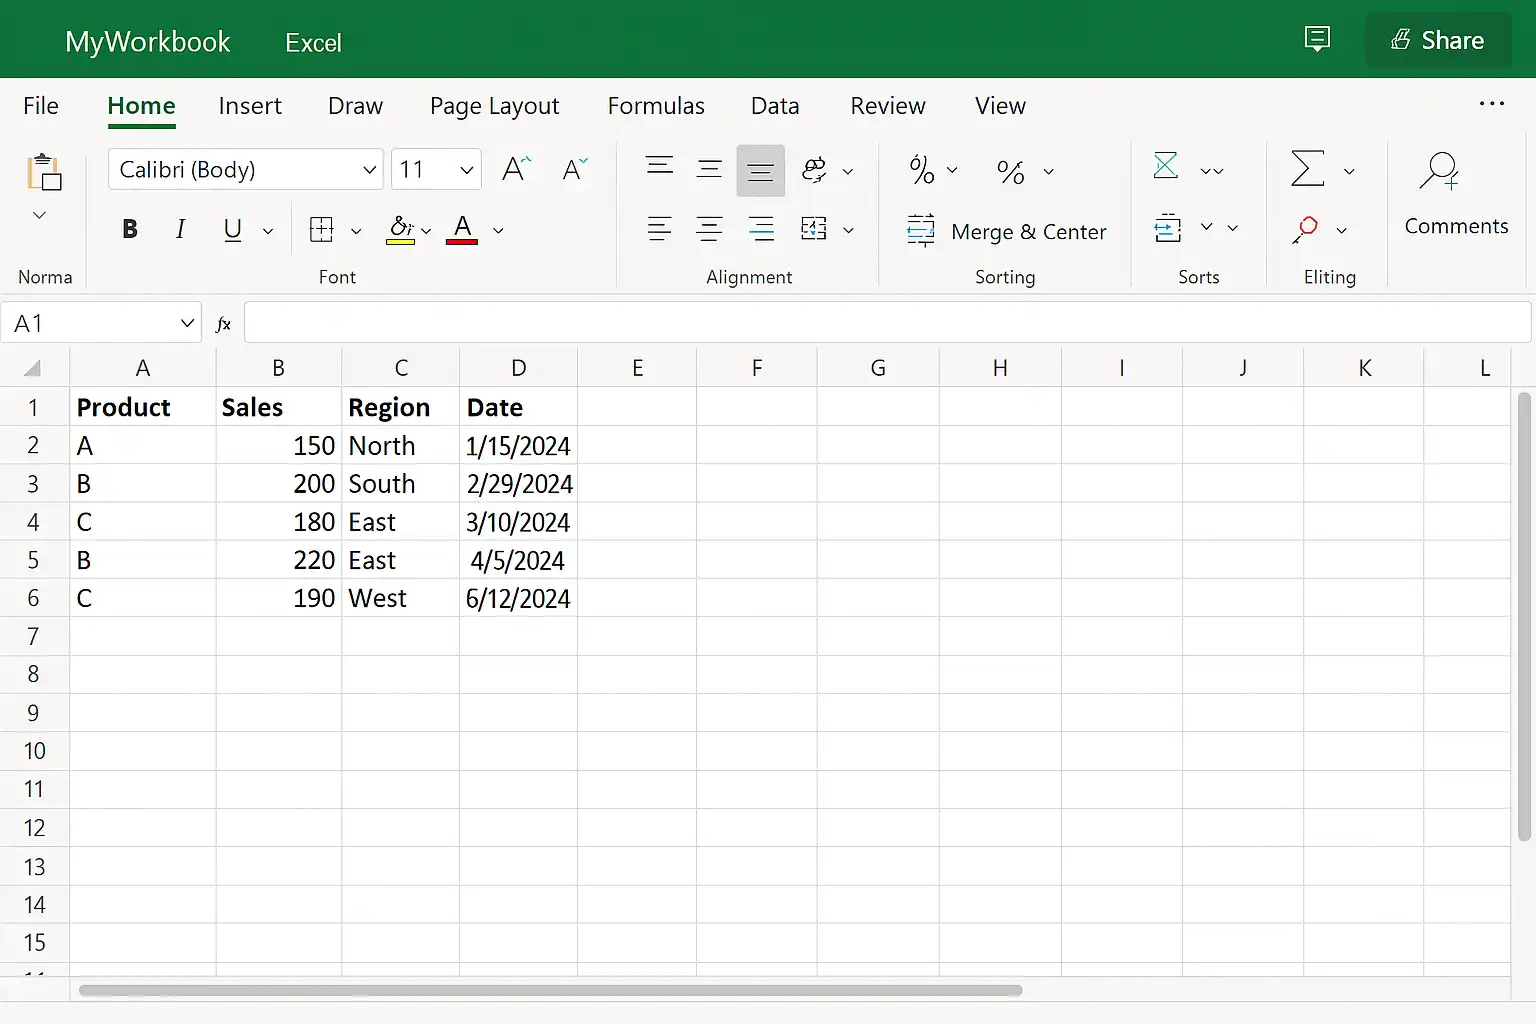
Task: Expand the Name Box A1 dropdown
Action: tap(187, 323)
